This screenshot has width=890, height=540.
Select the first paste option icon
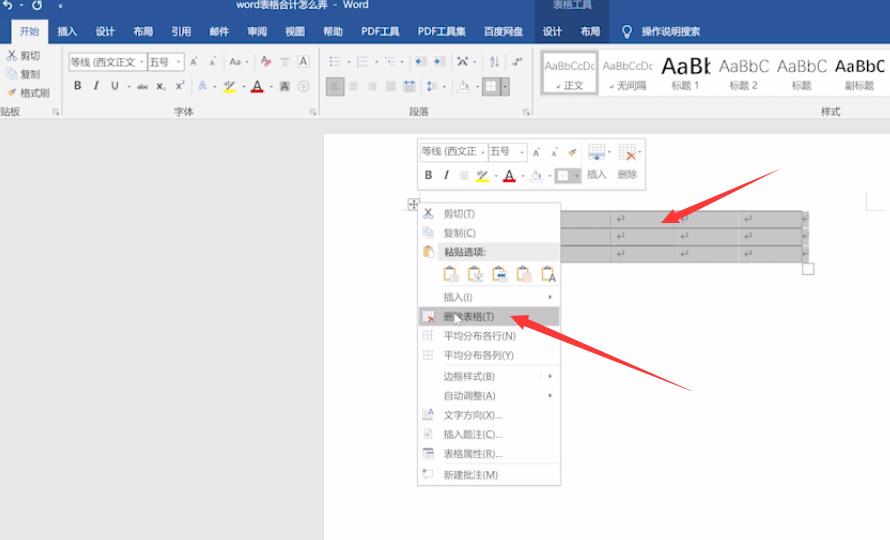pyautogui.click(x=451, y=274)
